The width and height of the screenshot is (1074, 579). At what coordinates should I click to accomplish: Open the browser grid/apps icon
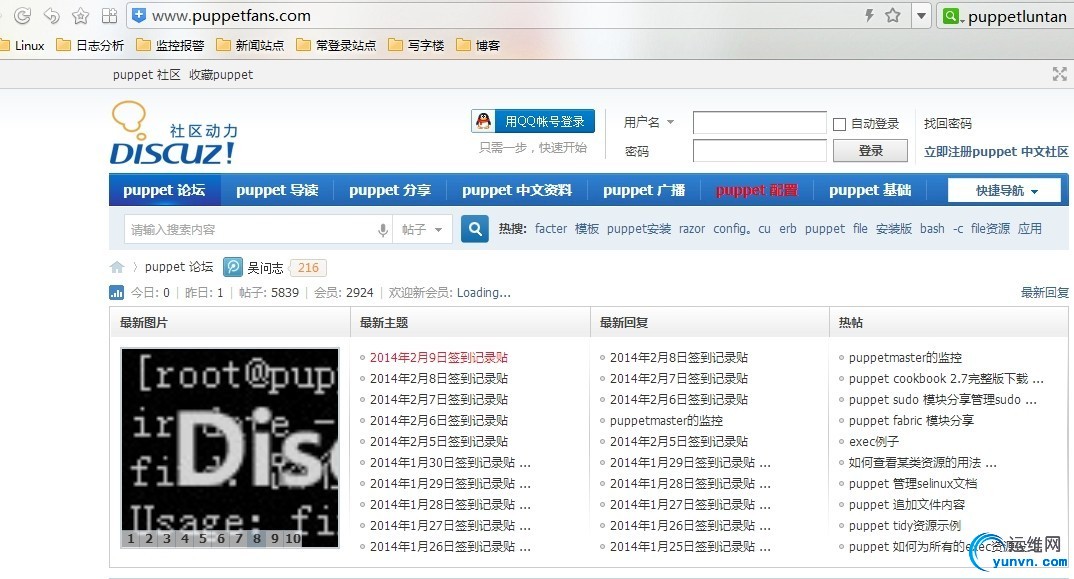pyautogui.click(x=109, y=15)
